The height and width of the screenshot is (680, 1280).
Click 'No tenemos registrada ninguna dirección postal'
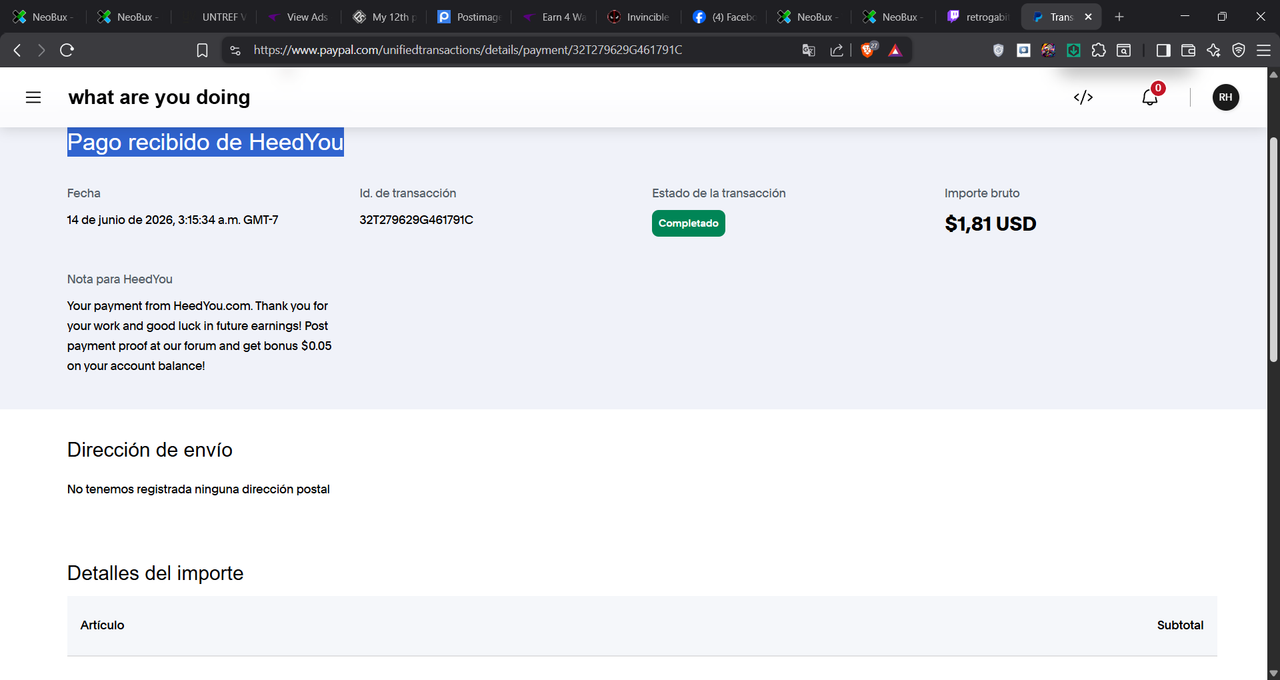[x=198, y=489]
